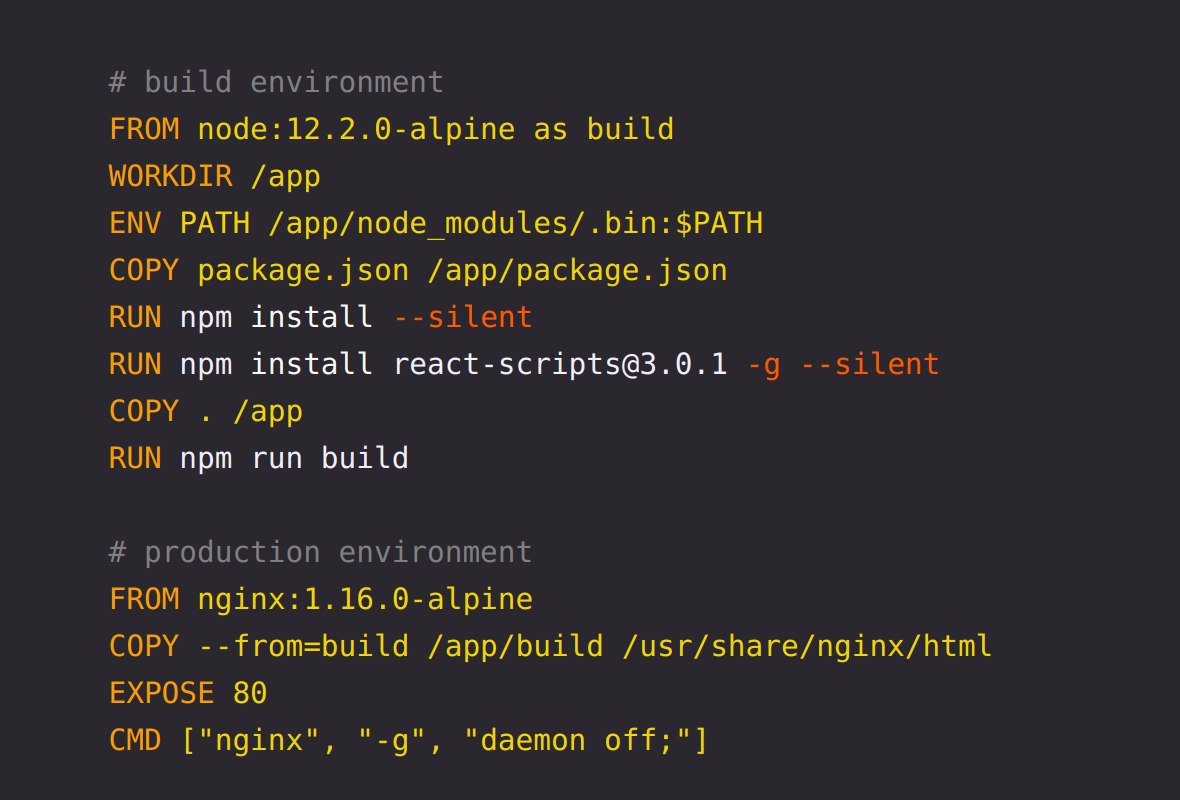The image size is (1180, 800).
Task: Click the 'WORKDIR' keyword
Action: click(x=171, y=176)
